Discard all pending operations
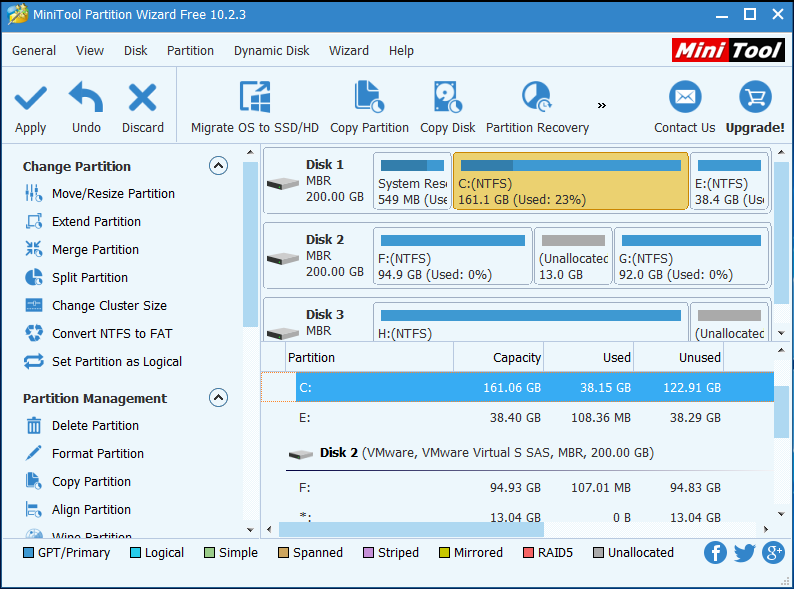 pyautogui.click(x=143, y=108)
